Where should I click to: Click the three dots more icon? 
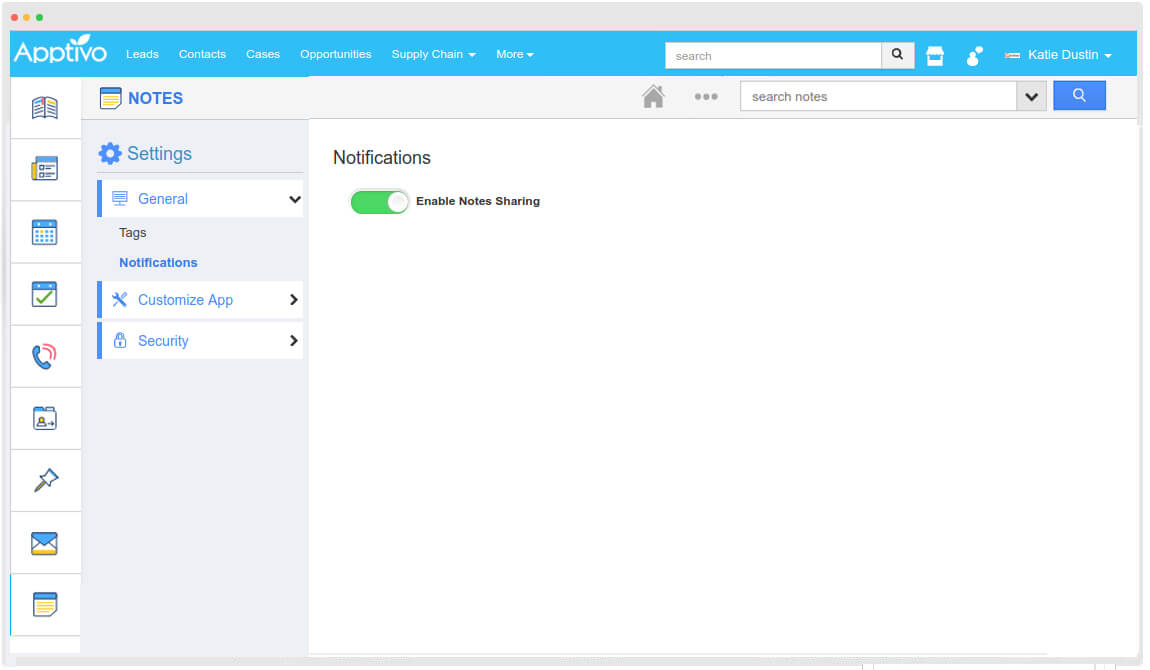tap(706, 97)
